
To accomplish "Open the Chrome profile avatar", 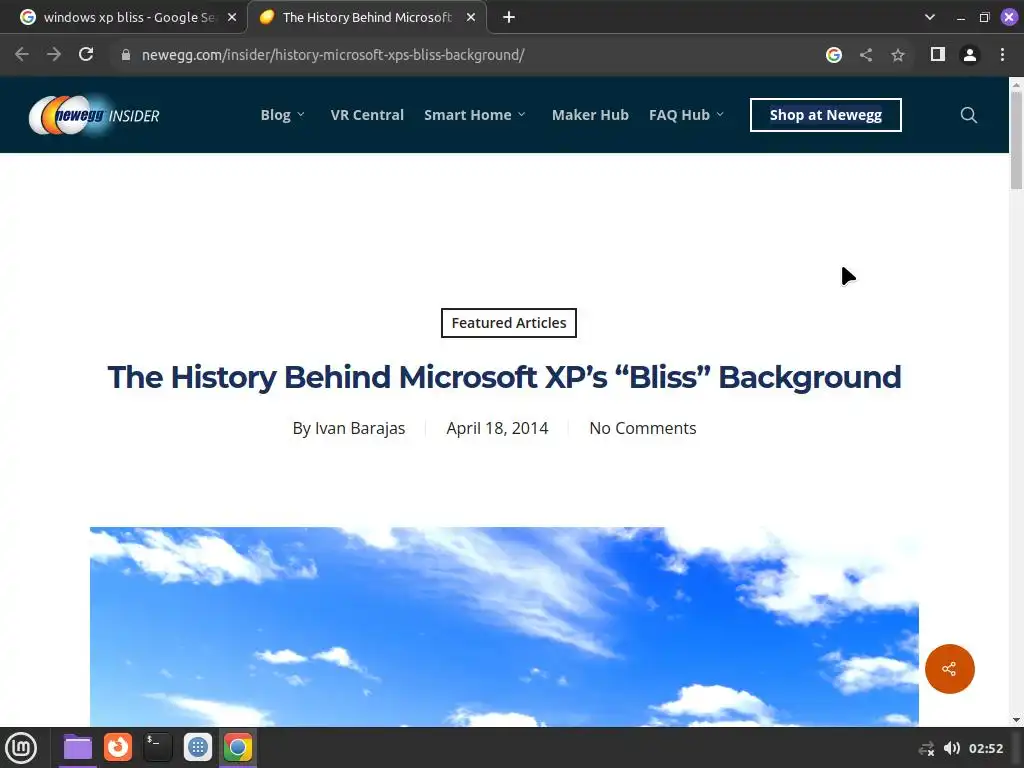I will coord(970,55).
